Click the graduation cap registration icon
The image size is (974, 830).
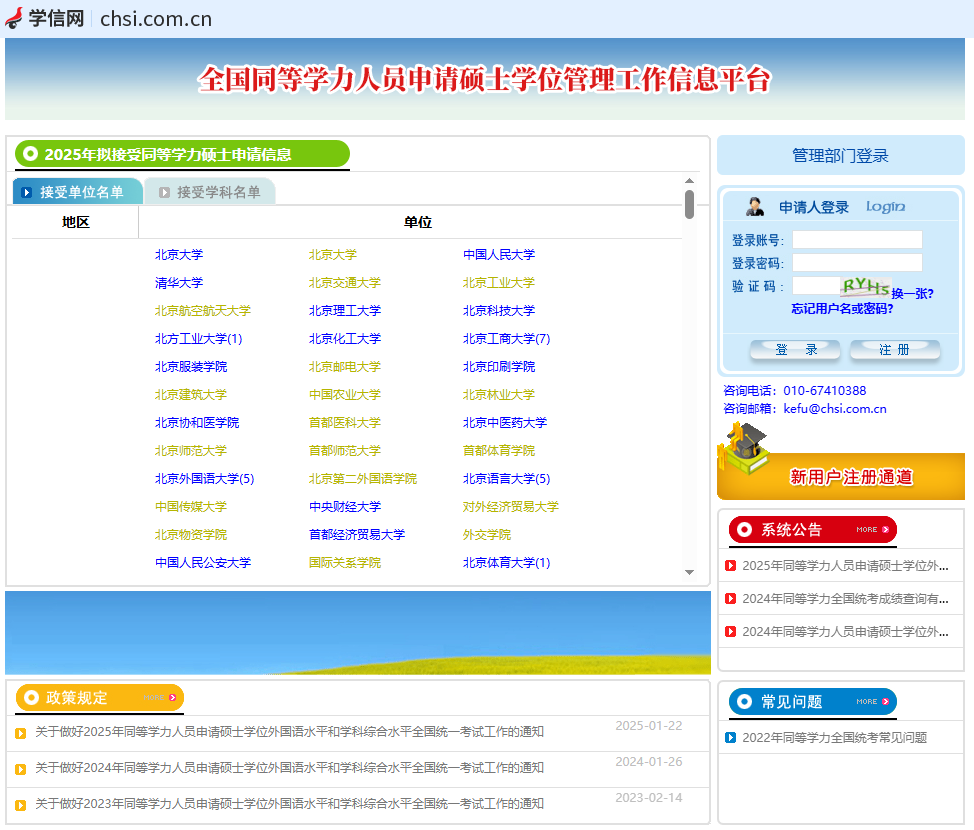[743, 448]
